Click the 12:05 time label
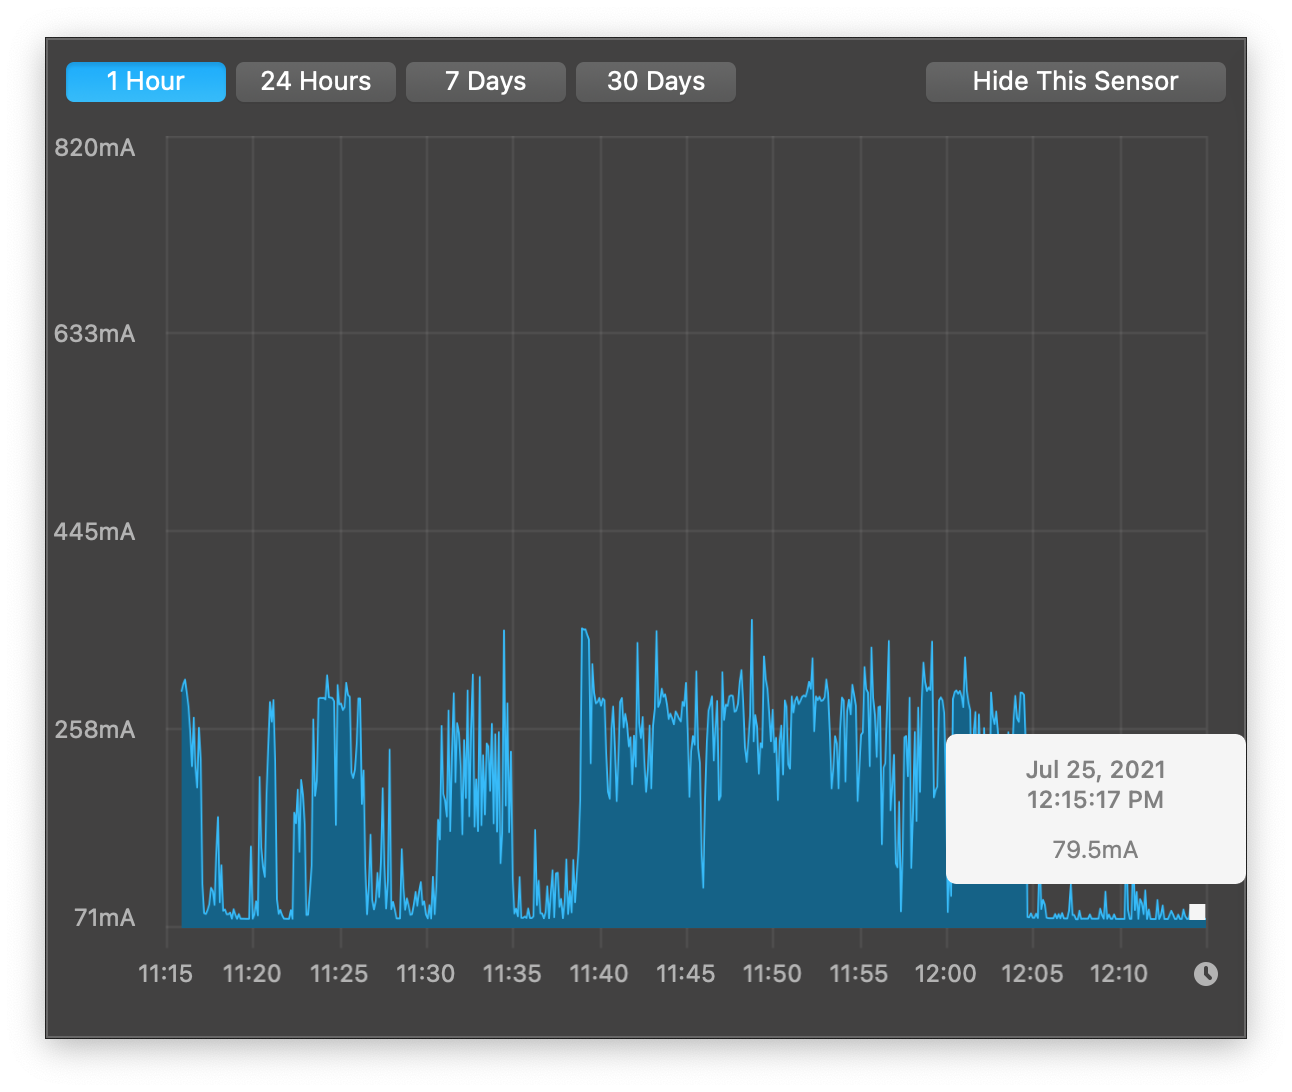 1033,974
